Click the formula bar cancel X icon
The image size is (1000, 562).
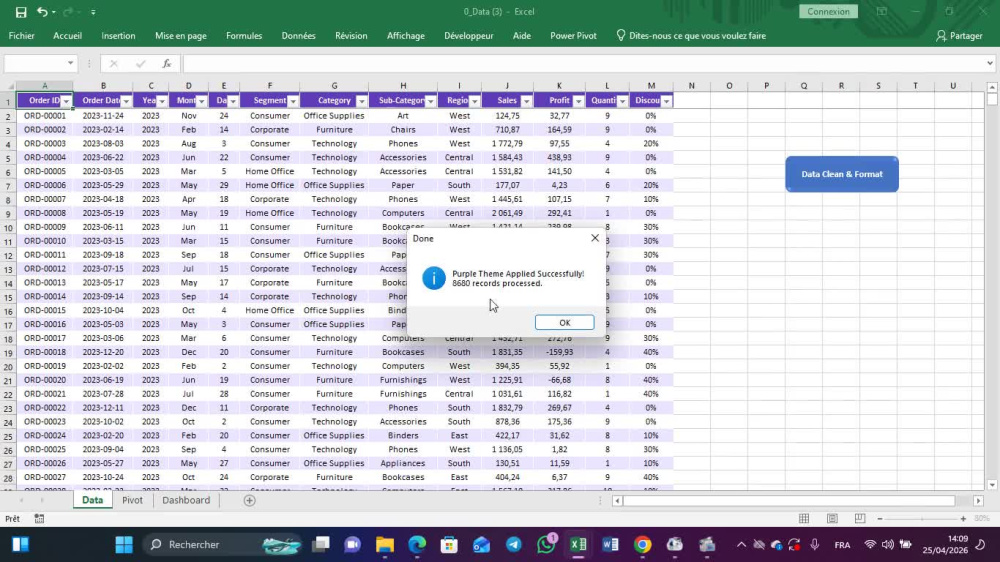pyautogui.click(x=114, y=63)
